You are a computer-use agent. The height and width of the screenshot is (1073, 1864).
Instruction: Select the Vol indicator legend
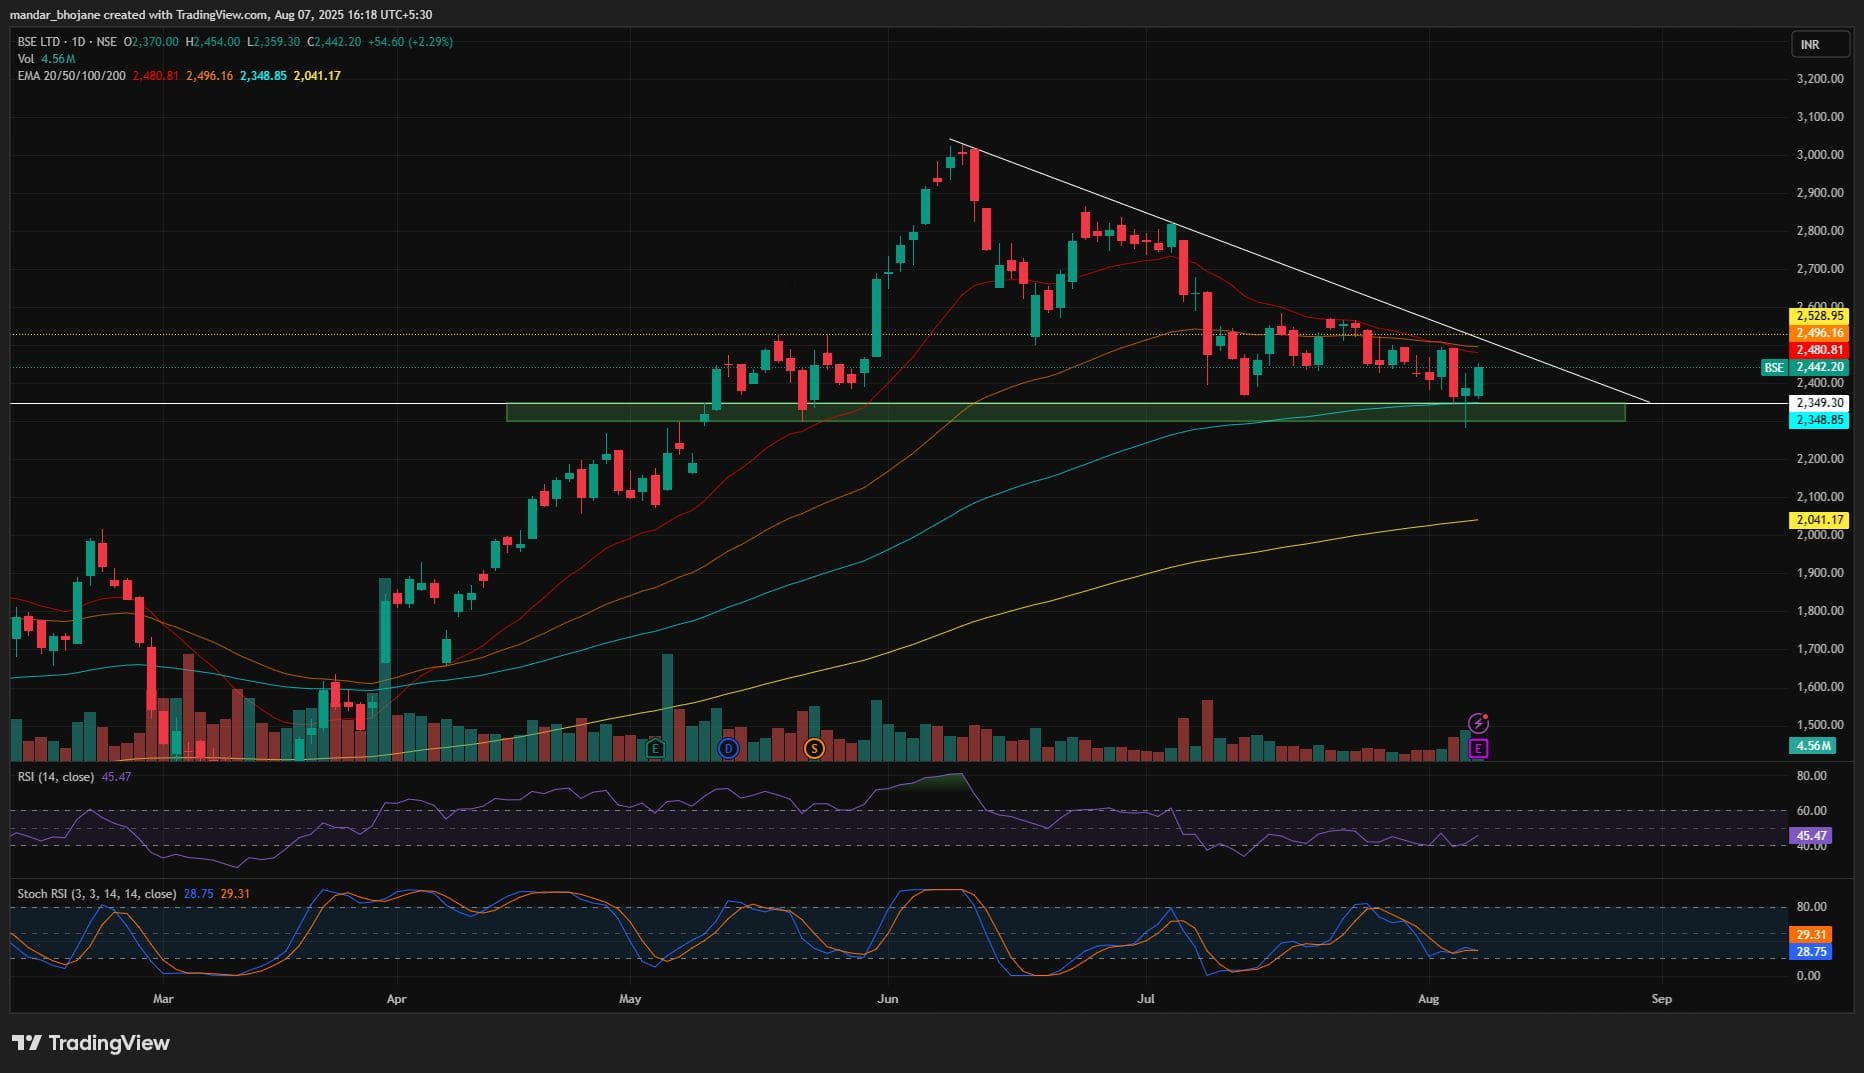(26, 59)
